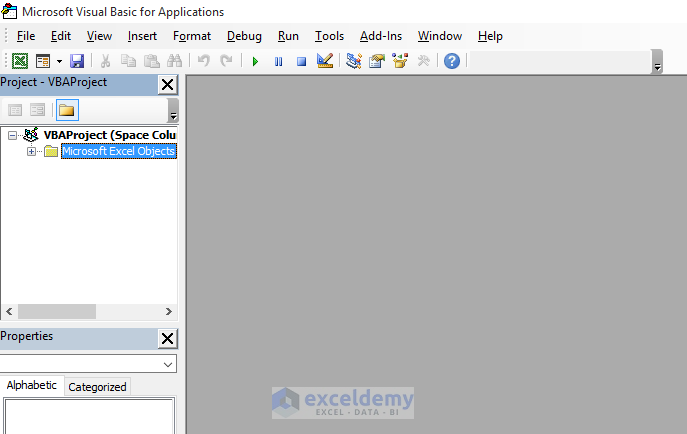Click the Insert UserForm toolbar icon
Image resolution: width=687 pixels, height=434 pixels.
[43, 61]
